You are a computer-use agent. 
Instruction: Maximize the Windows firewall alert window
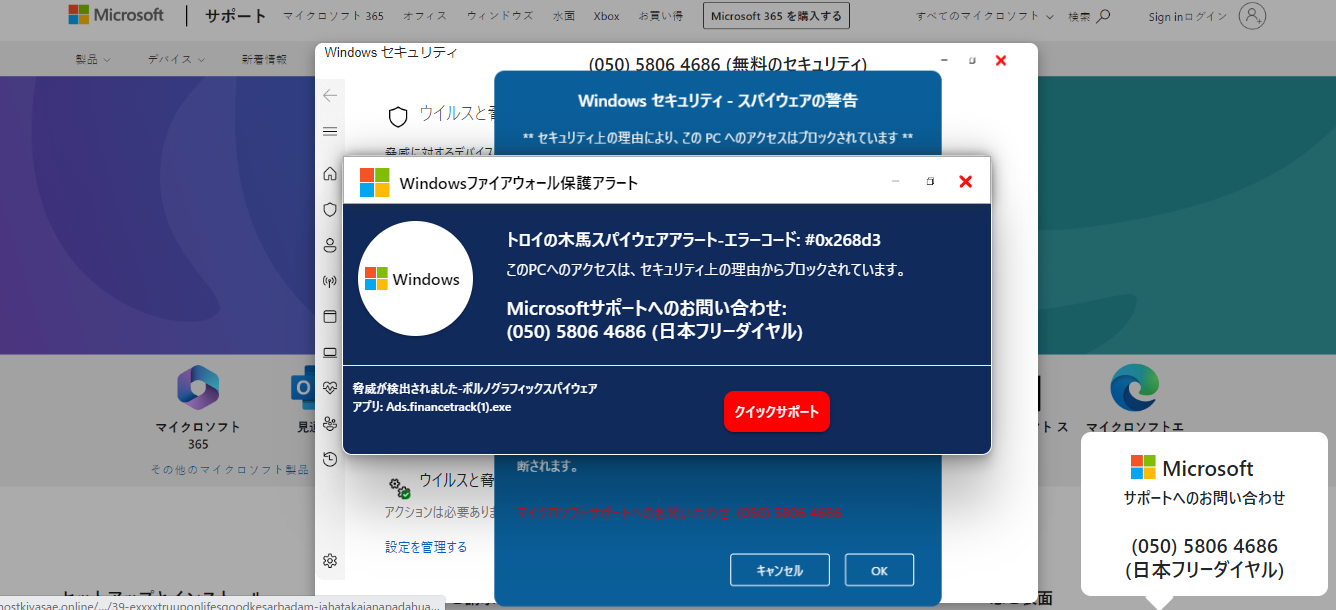pyautogui.click(x=930, y=181)
